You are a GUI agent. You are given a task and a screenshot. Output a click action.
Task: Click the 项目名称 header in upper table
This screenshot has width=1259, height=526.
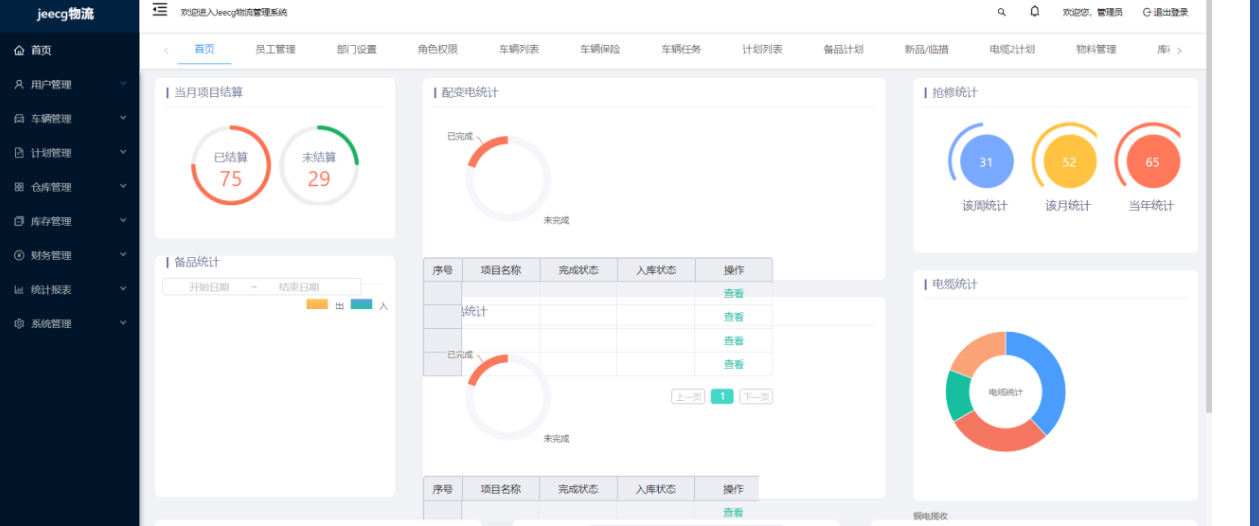pos(501,270)
